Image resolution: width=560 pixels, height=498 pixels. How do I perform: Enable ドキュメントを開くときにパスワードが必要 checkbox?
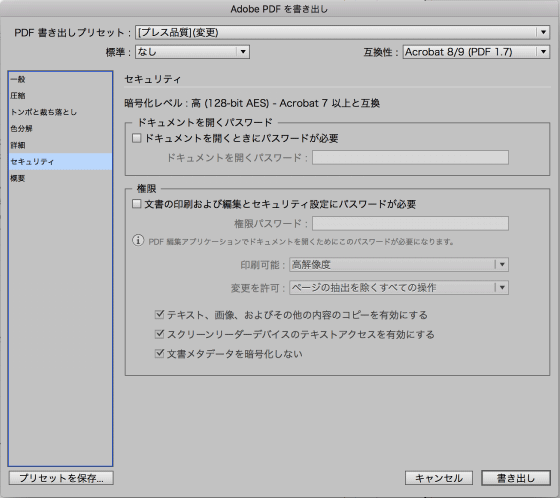click(x=136, y=138)
